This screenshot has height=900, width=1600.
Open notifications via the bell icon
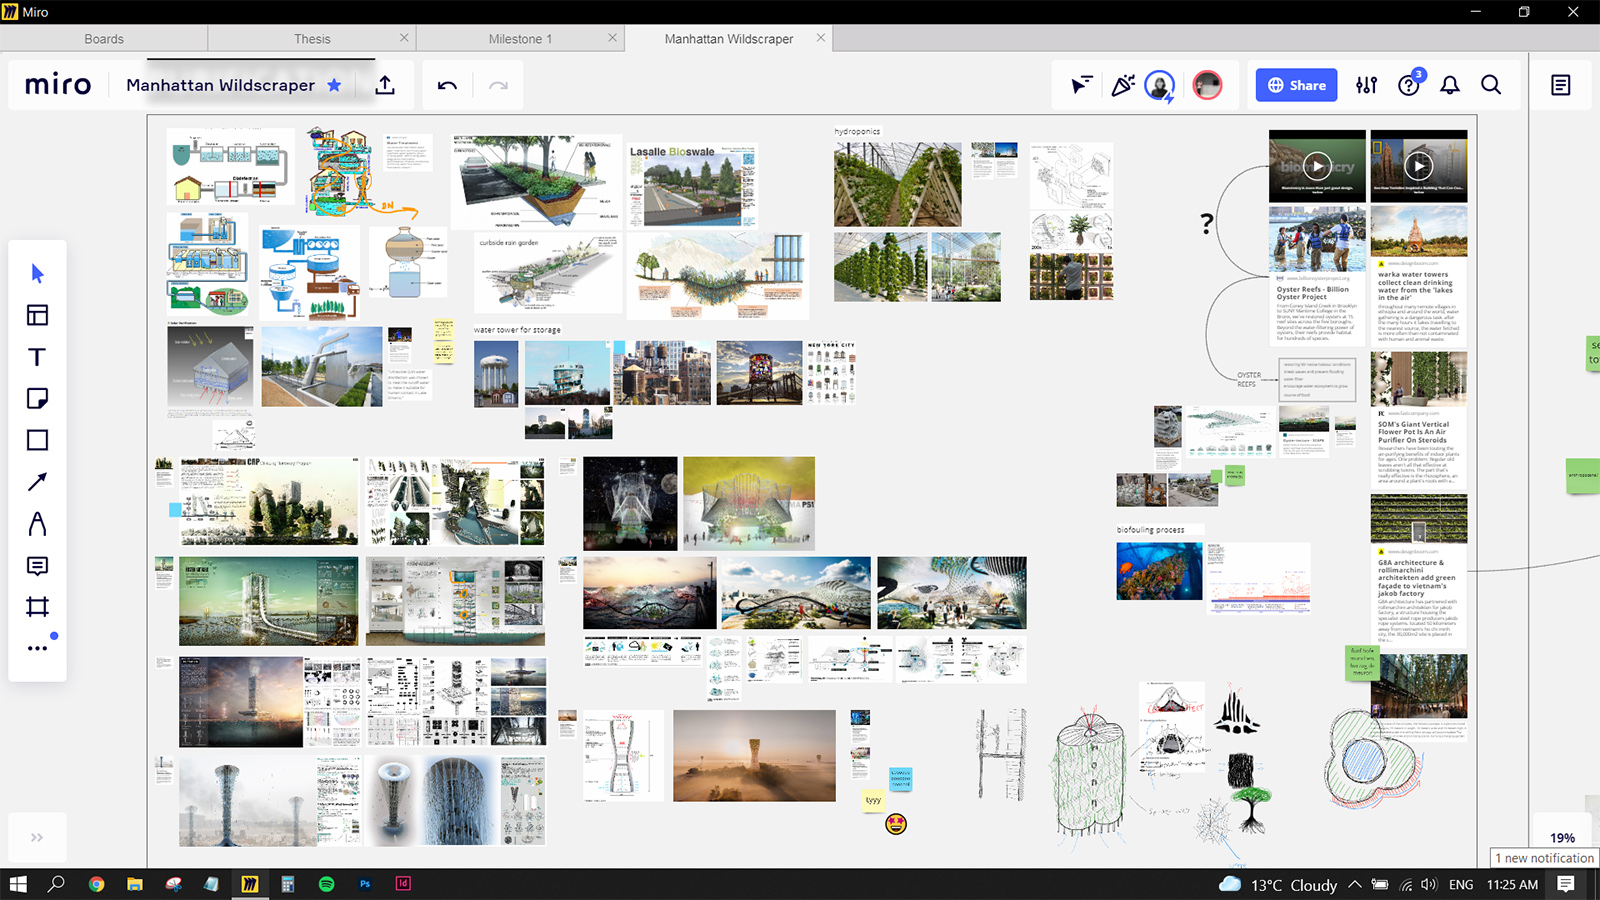pos(1450,85)
